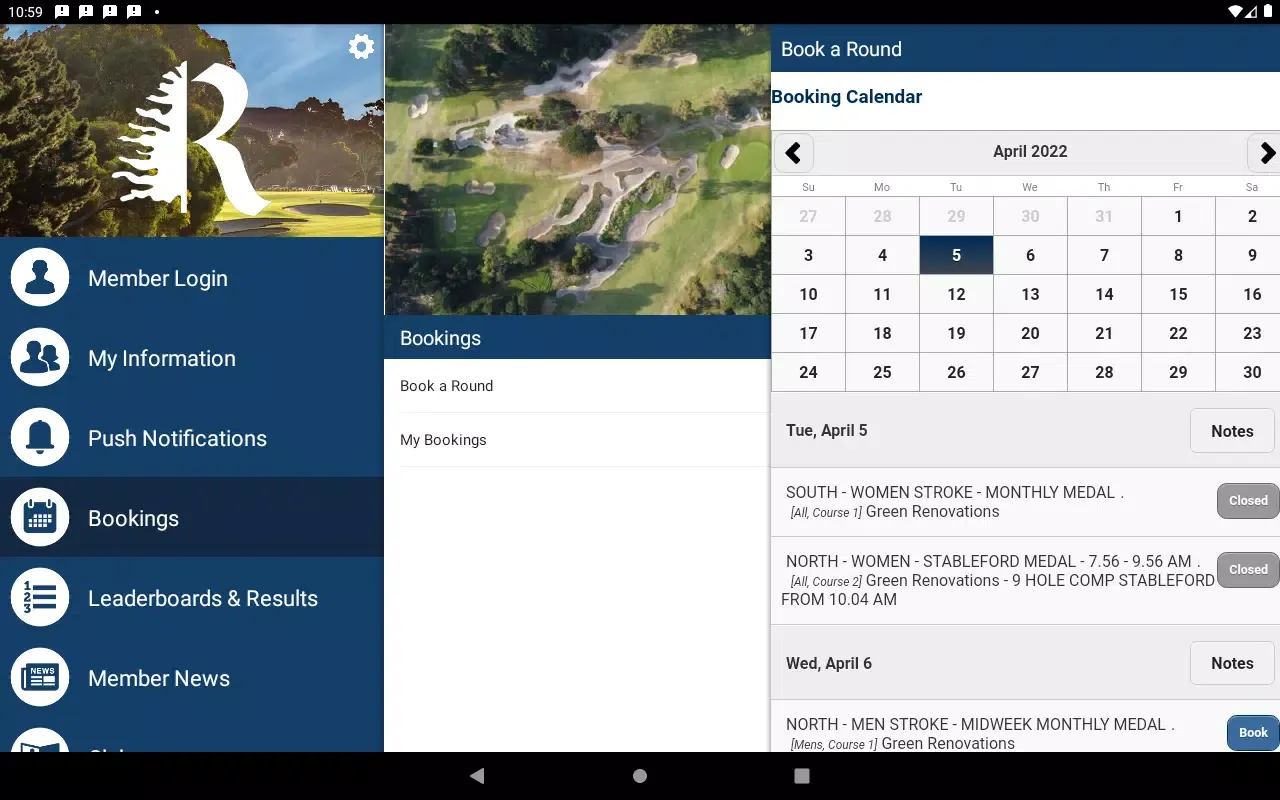Select April 13 on booking calendar
The height and width of the screenshot is (800, 1280).
(x=1030, y=294)
